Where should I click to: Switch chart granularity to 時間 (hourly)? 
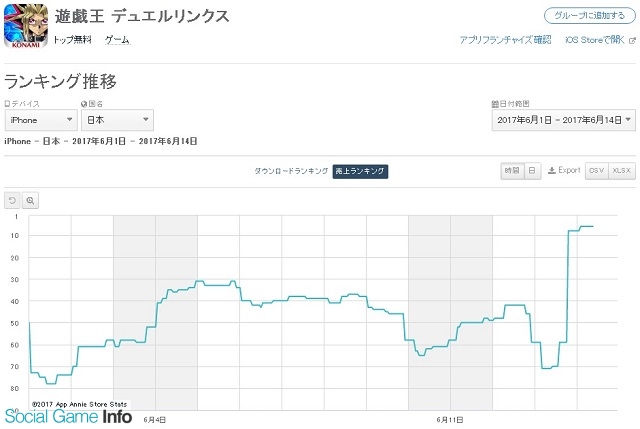(512, 171)
